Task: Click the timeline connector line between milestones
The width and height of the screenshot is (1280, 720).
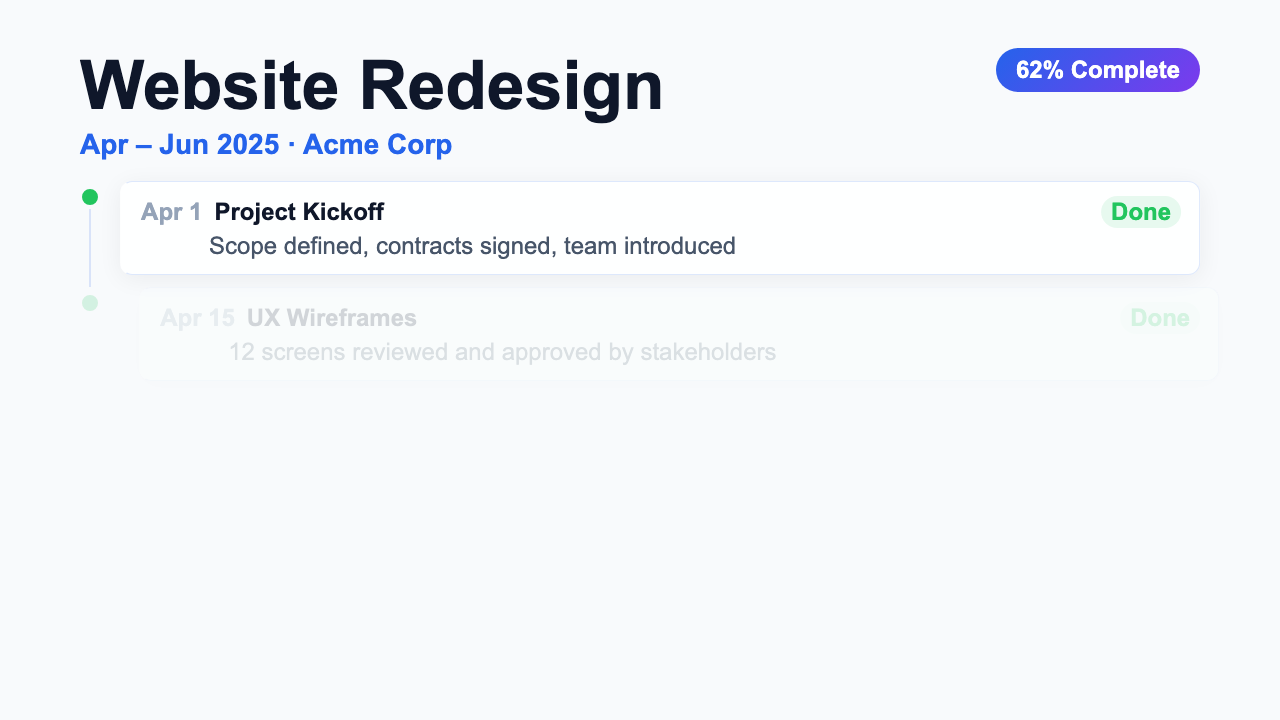Action: pos(89,250)
